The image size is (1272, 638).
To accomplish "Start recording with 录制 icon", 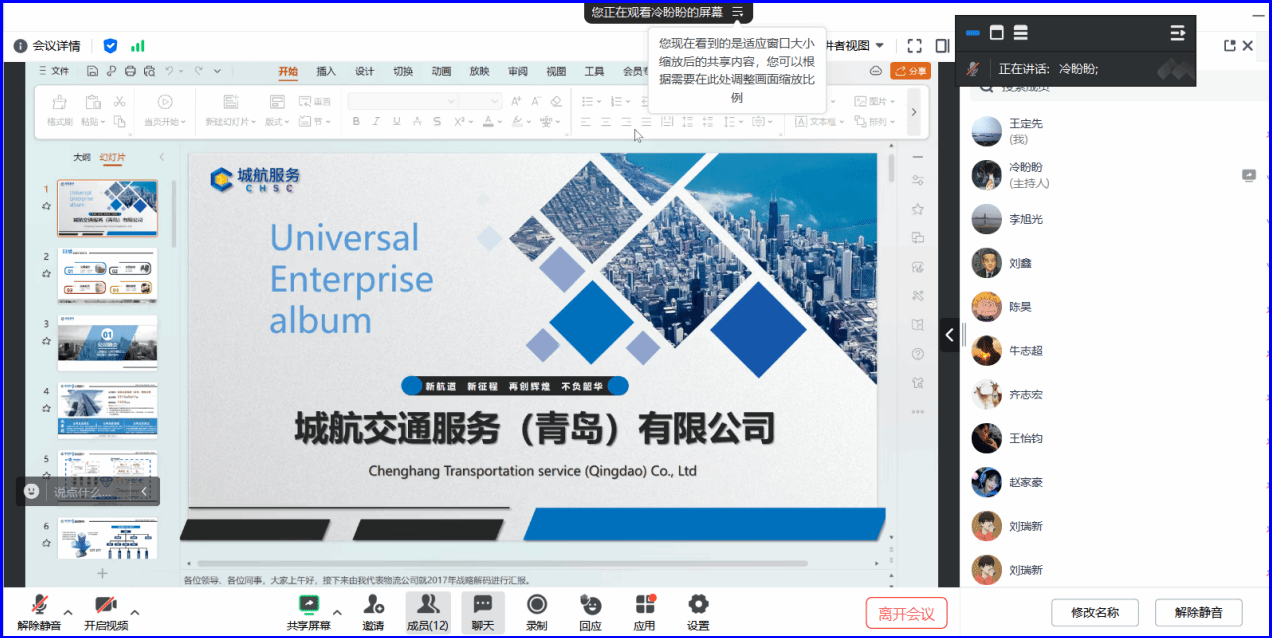I will tap(537, 605).
